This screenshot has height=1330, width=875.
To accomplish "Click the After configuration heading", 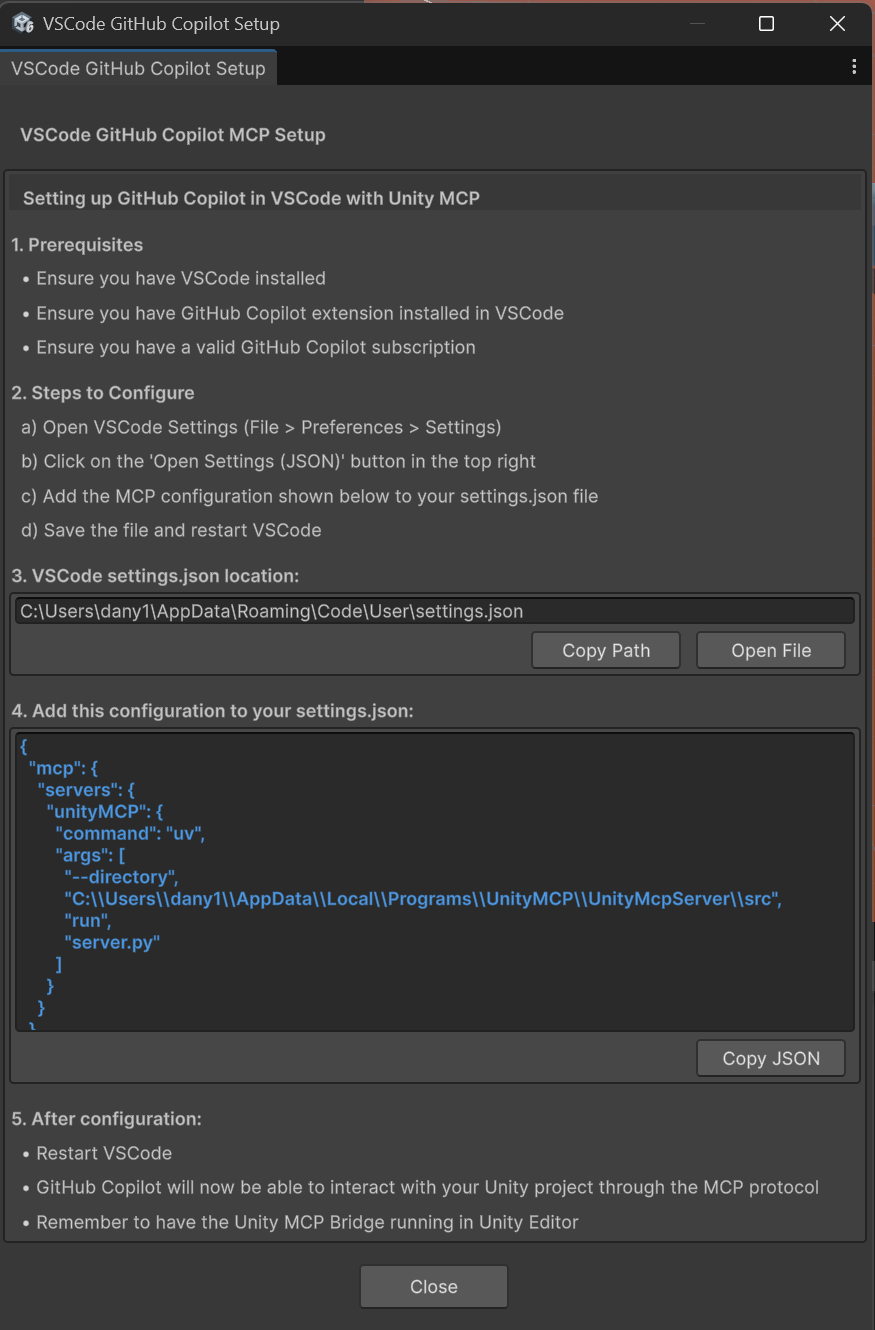I will pyautogui.click(x=106, y=1119).
